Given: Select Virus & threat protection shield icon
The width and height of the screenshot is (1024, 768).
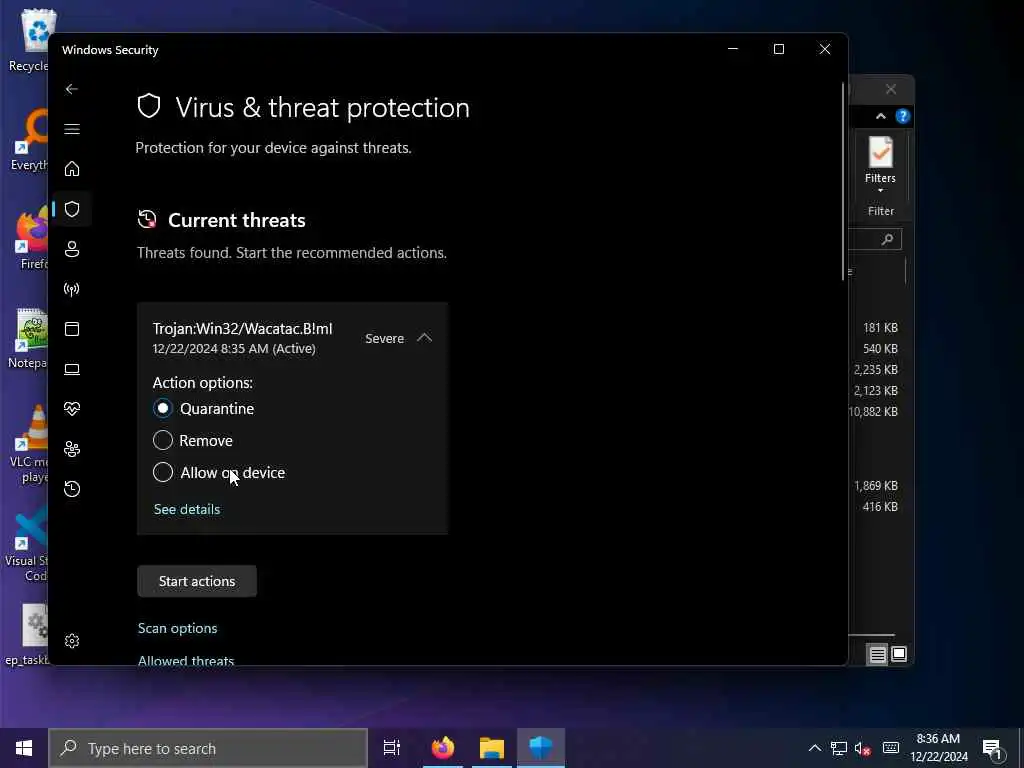Looking at the screenshot, I should (72, 209).
